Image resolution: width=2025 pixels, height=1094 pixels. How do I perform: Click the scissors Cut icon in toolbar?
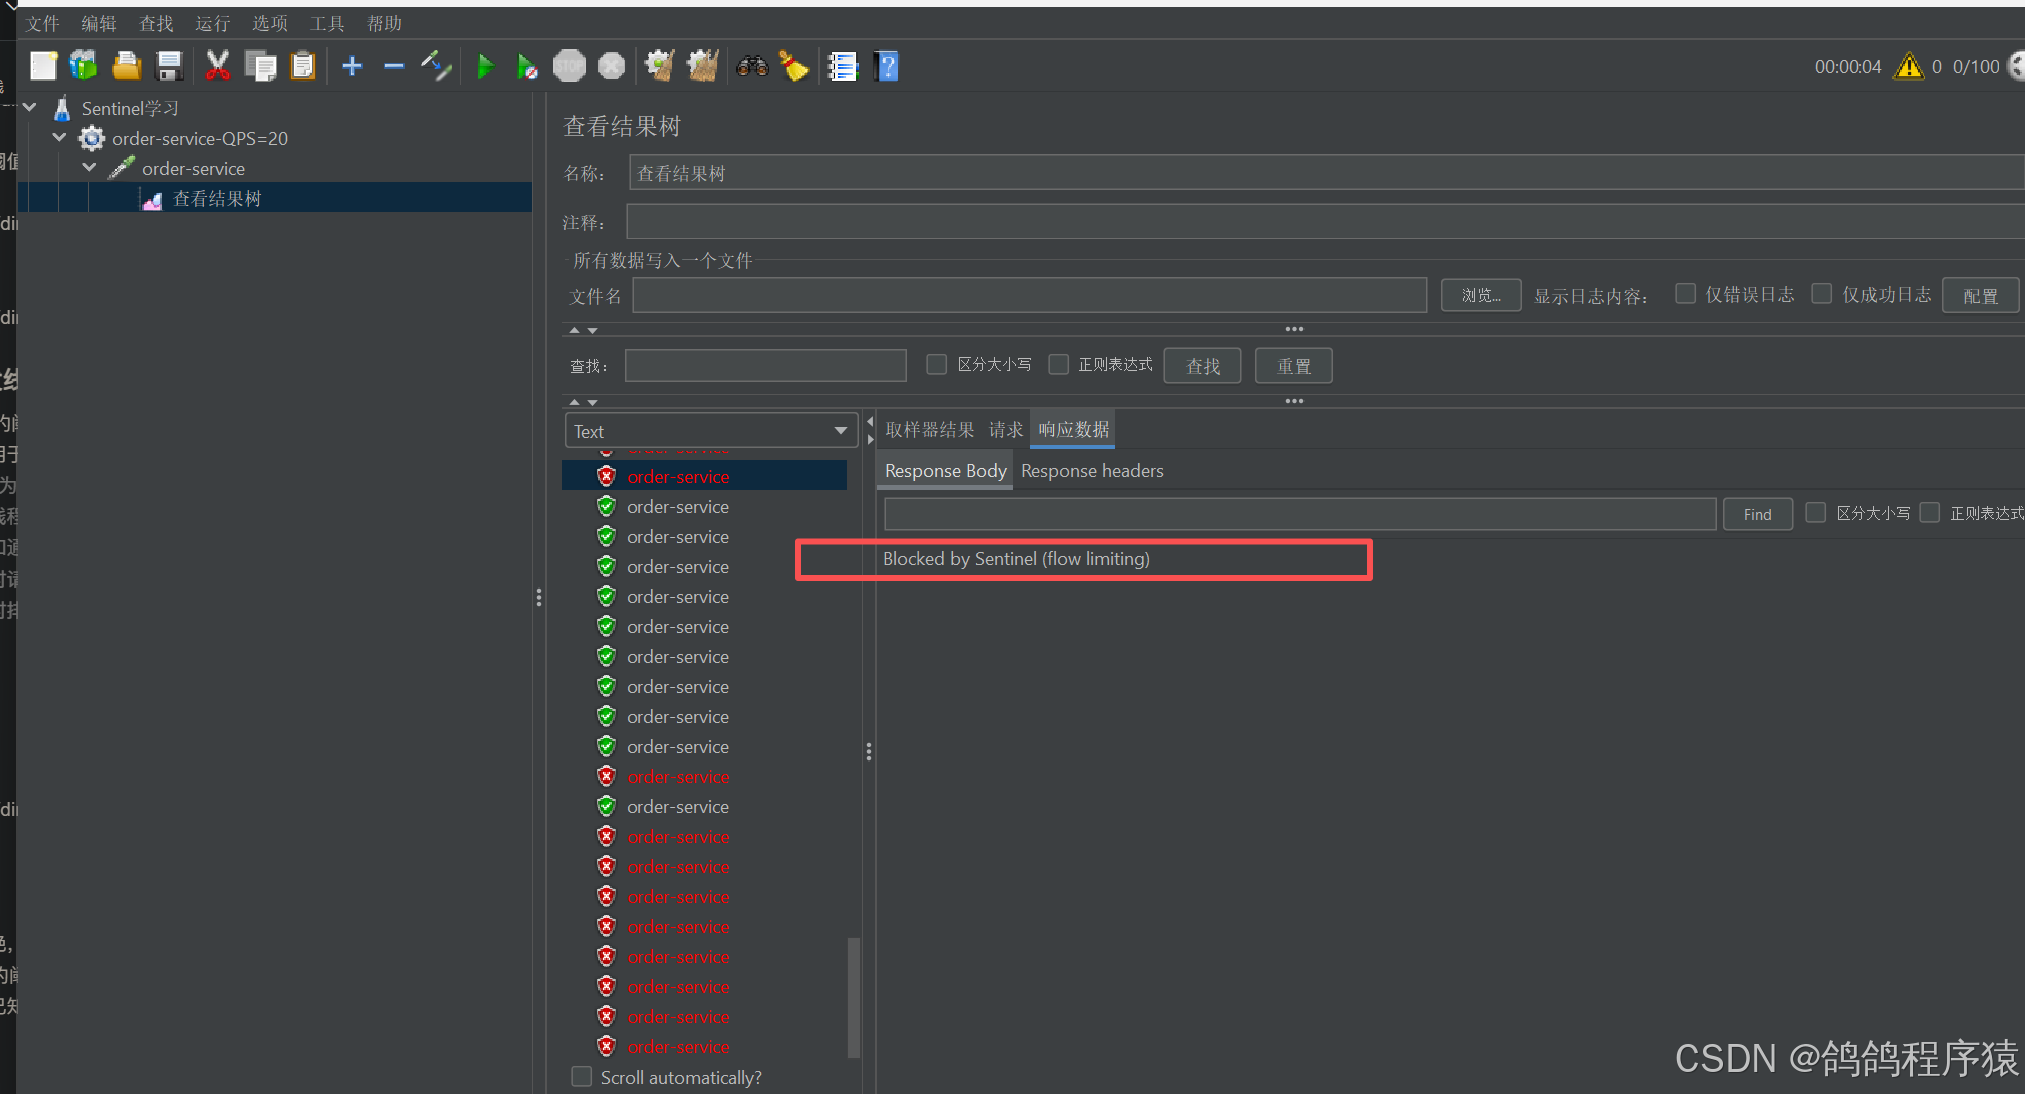217,67
